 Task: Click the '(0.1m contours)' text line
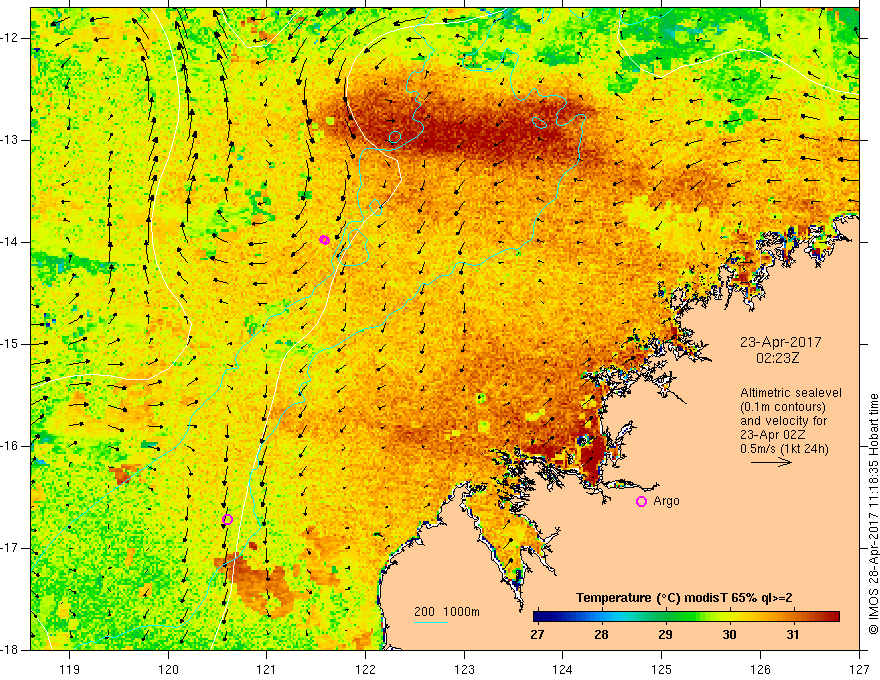point(783,407)
